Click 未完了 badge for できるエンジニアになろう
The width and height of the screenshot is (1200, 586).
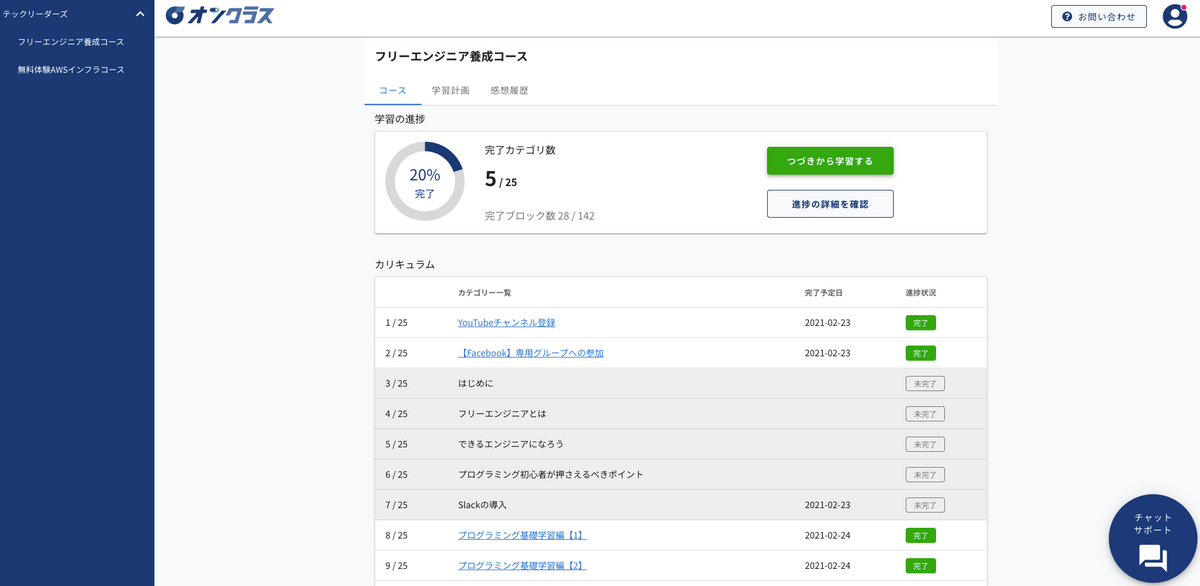[925, 444]
